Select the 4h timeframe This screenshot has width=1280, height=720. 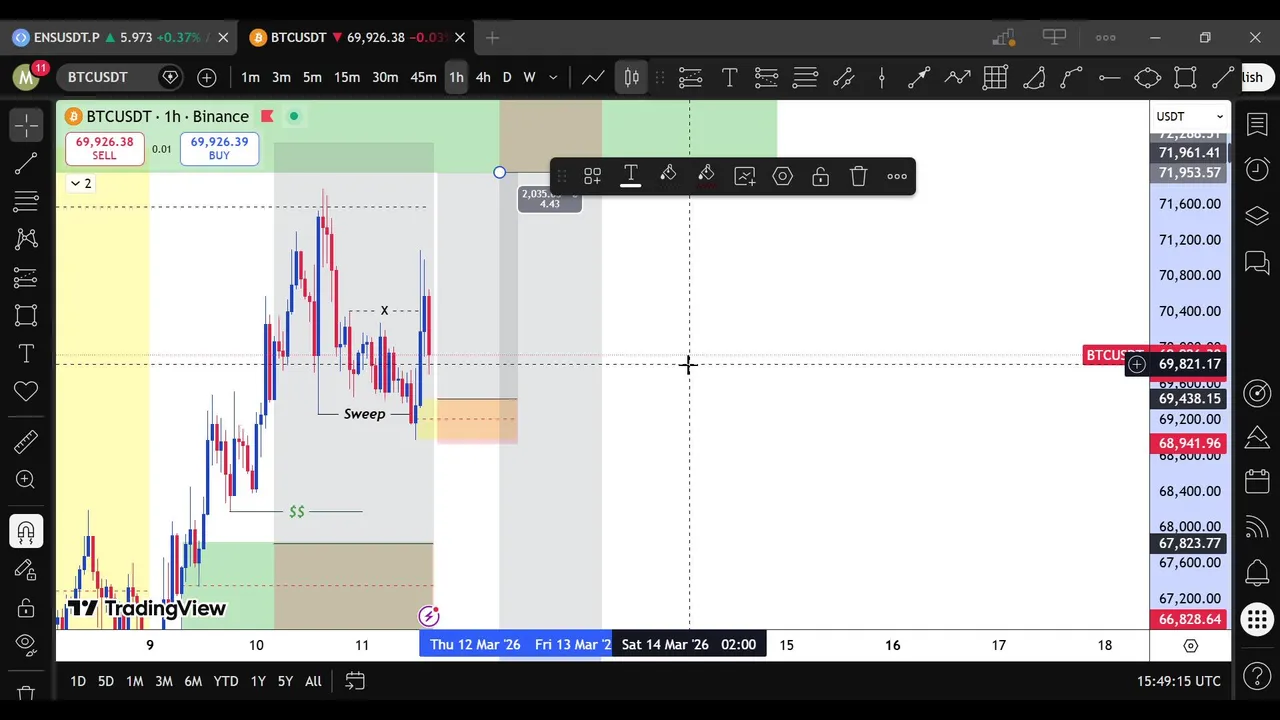(x=483, y=78)
